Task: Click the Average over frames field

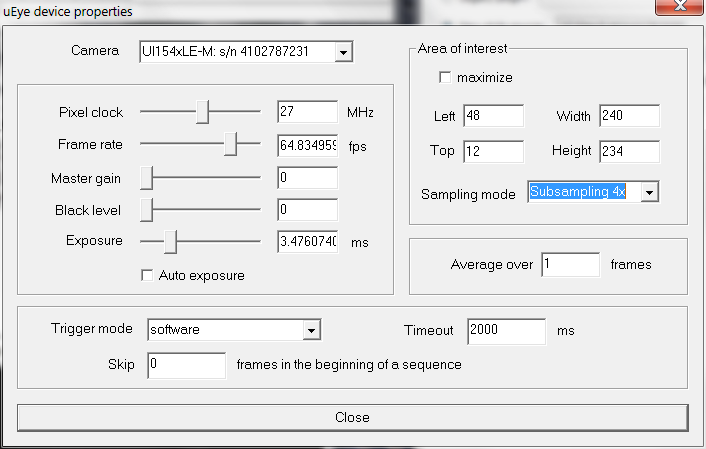Action: (x=570, y=265)
